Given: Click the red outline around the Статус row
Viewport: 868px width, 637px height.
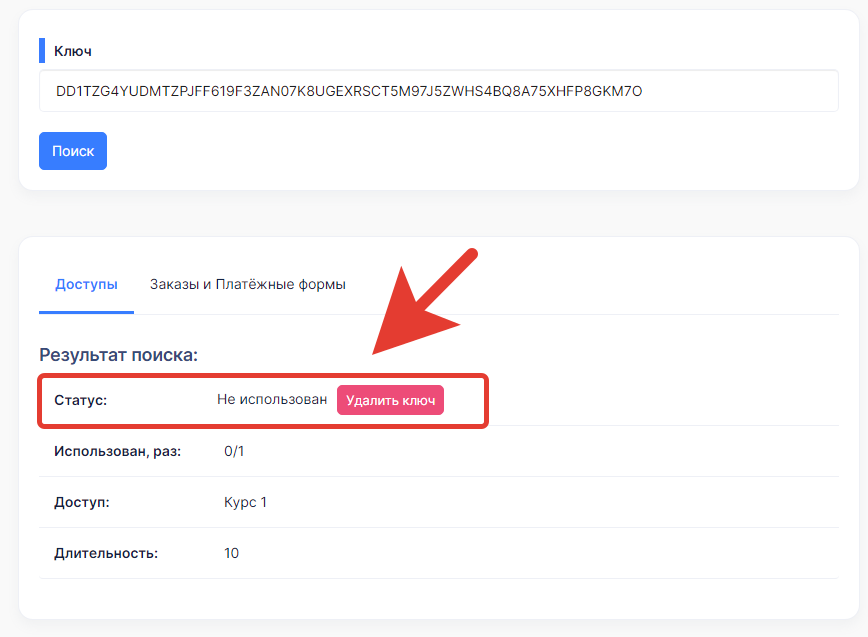Looking at the screenshot, I should click(263, 376).
